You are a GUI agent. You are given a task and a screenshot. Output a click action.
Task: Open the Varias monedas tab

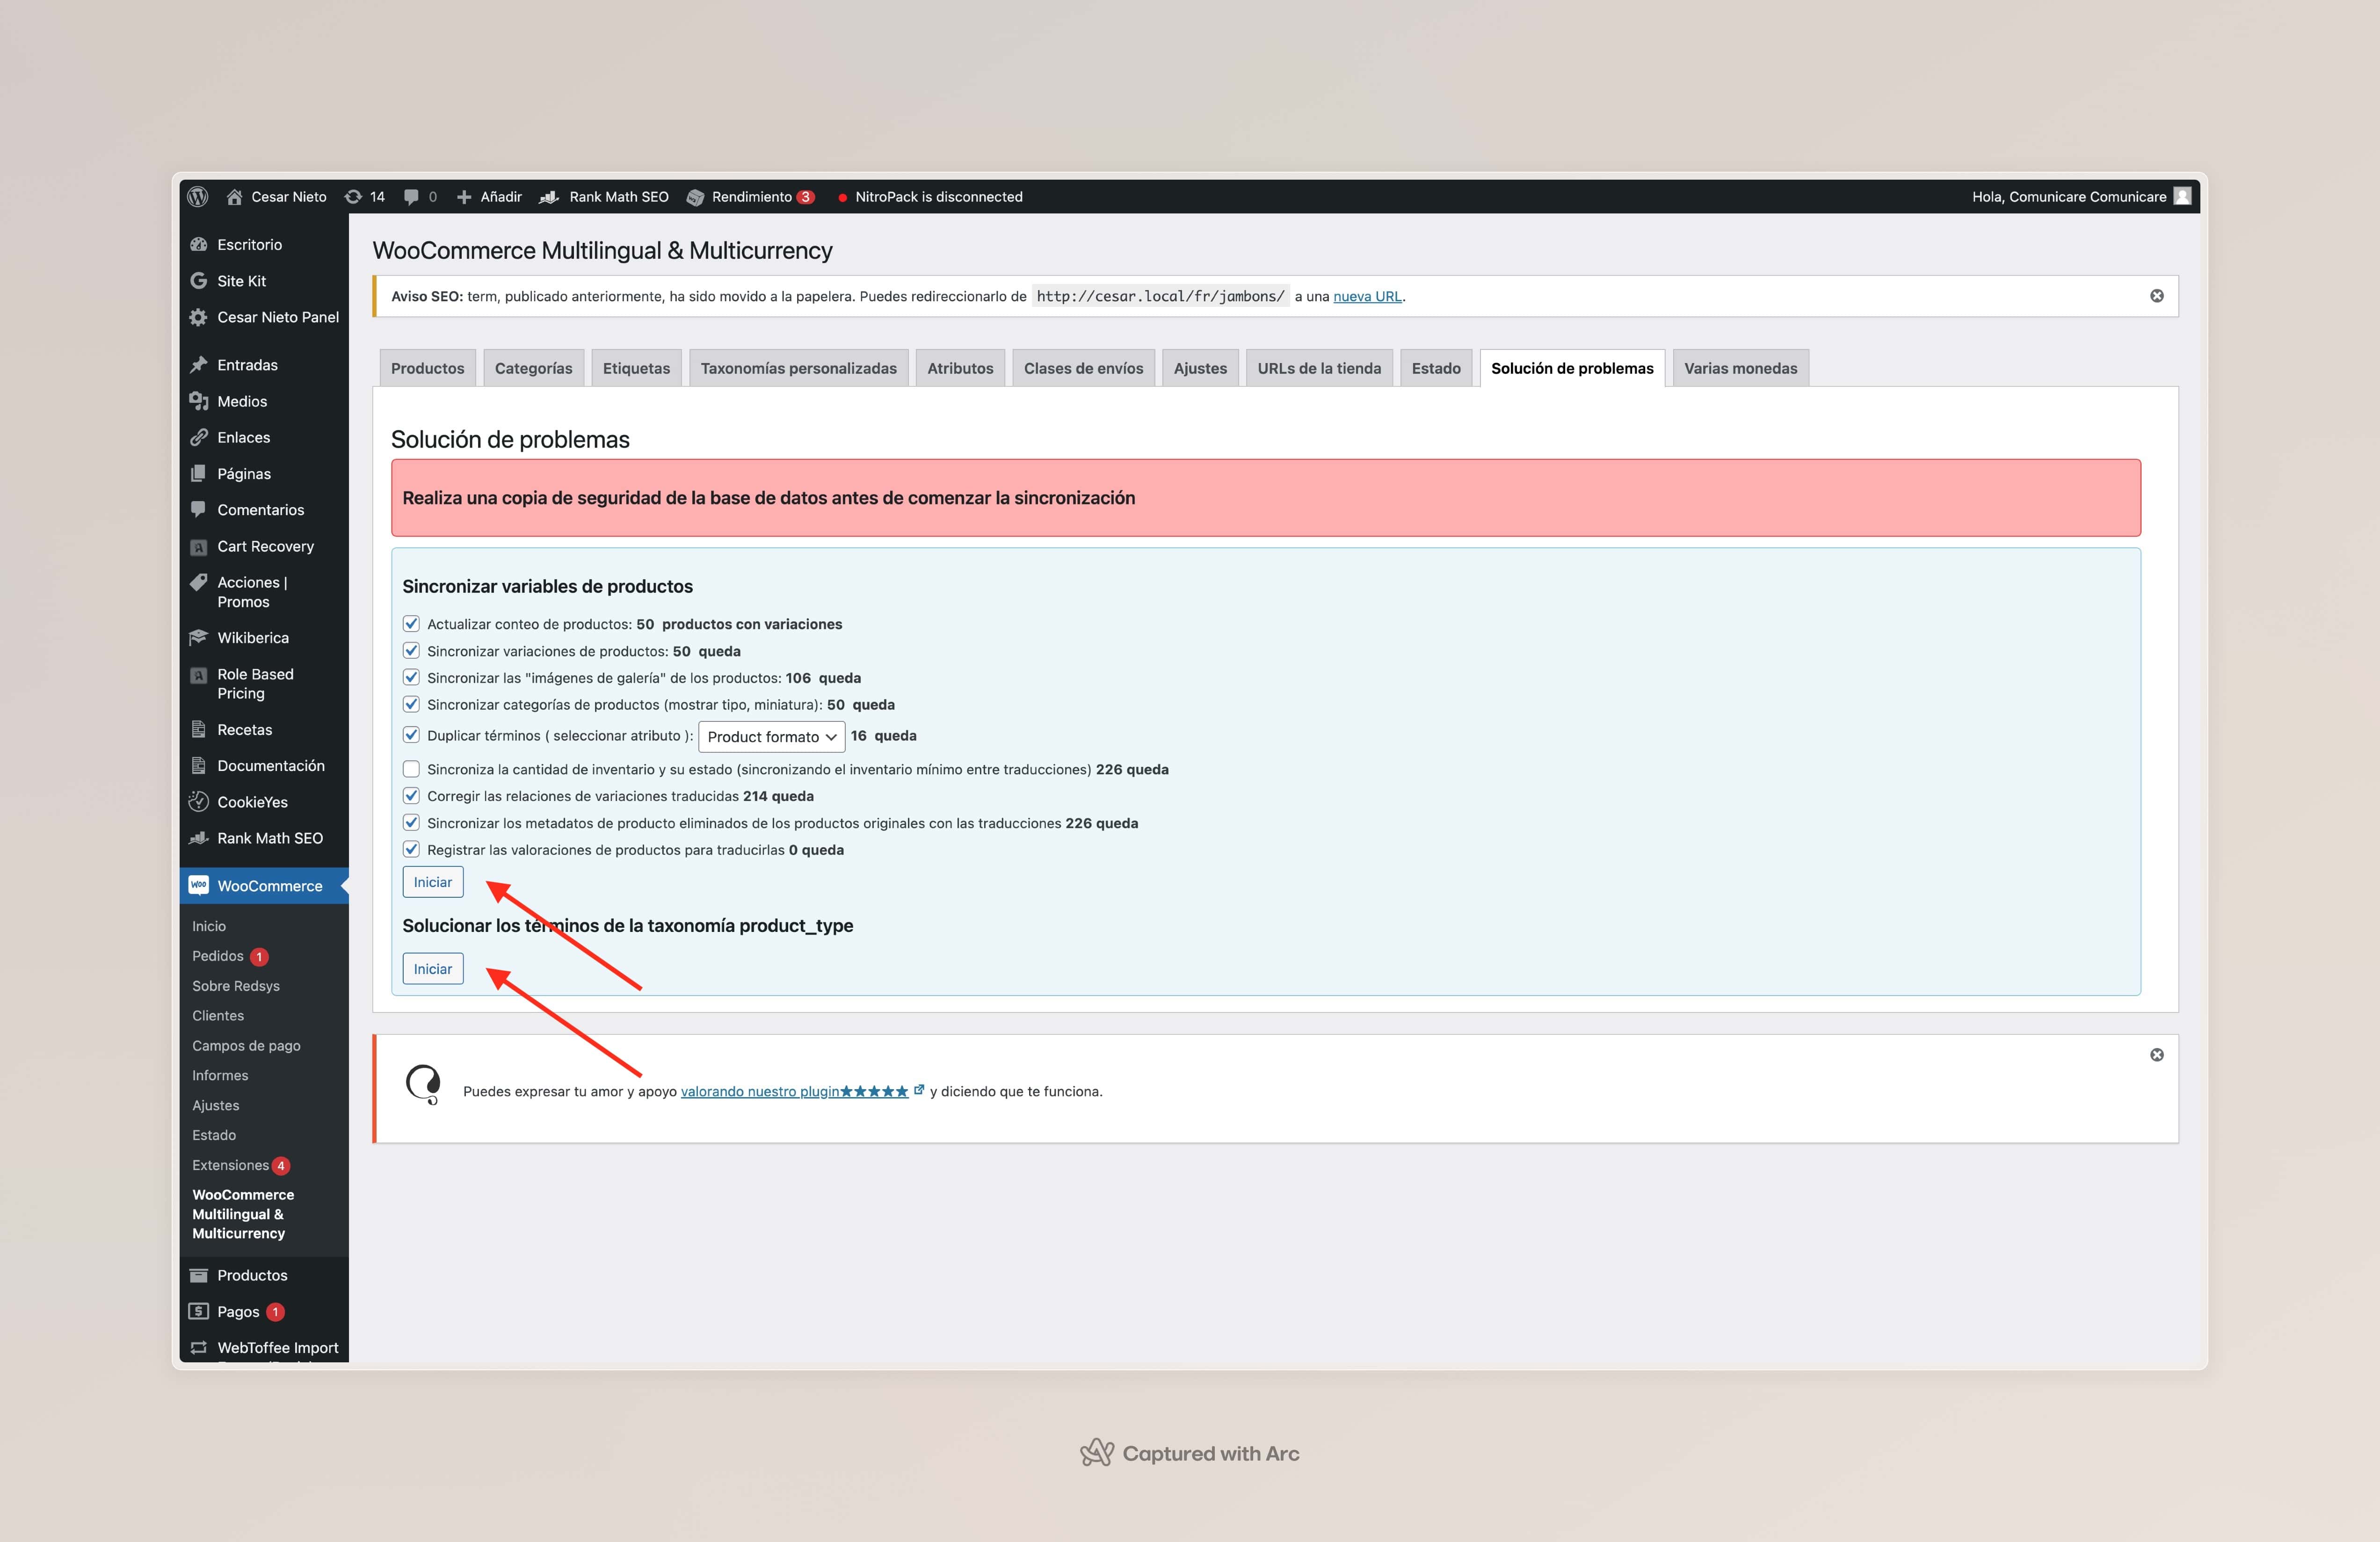(x=1740, y=368)
